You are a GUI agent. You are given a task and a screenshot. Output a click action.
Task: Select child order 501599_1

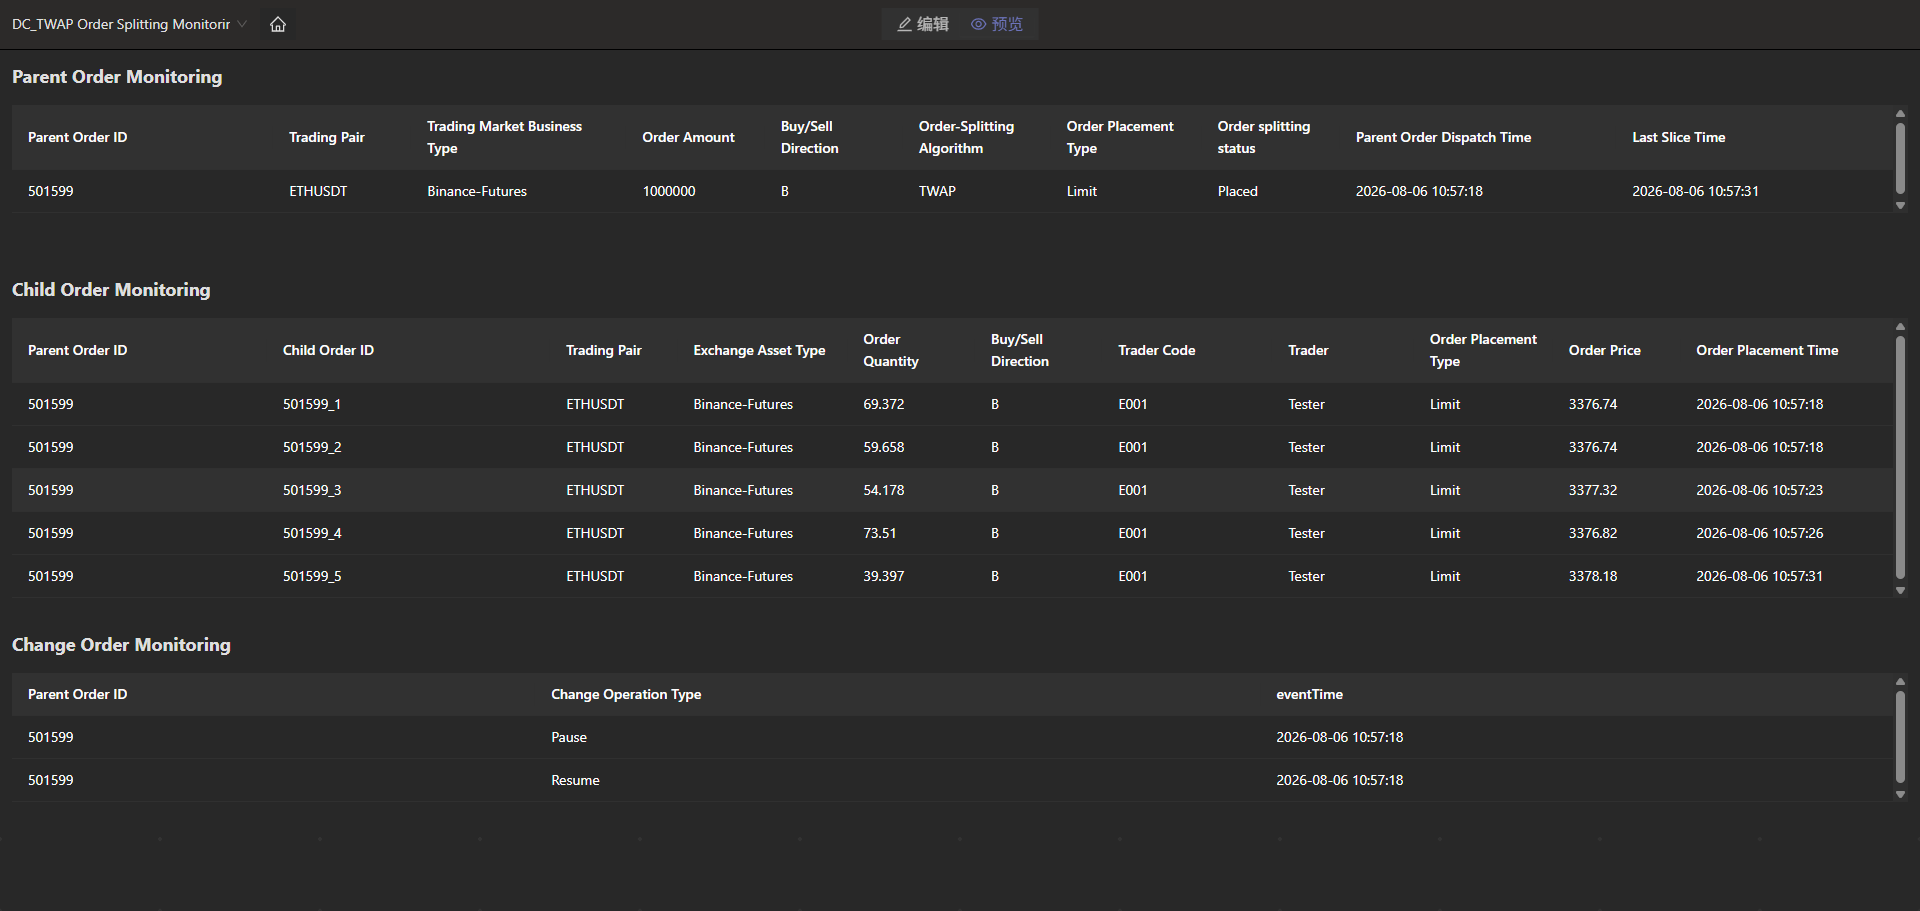[x=311, y=404]
